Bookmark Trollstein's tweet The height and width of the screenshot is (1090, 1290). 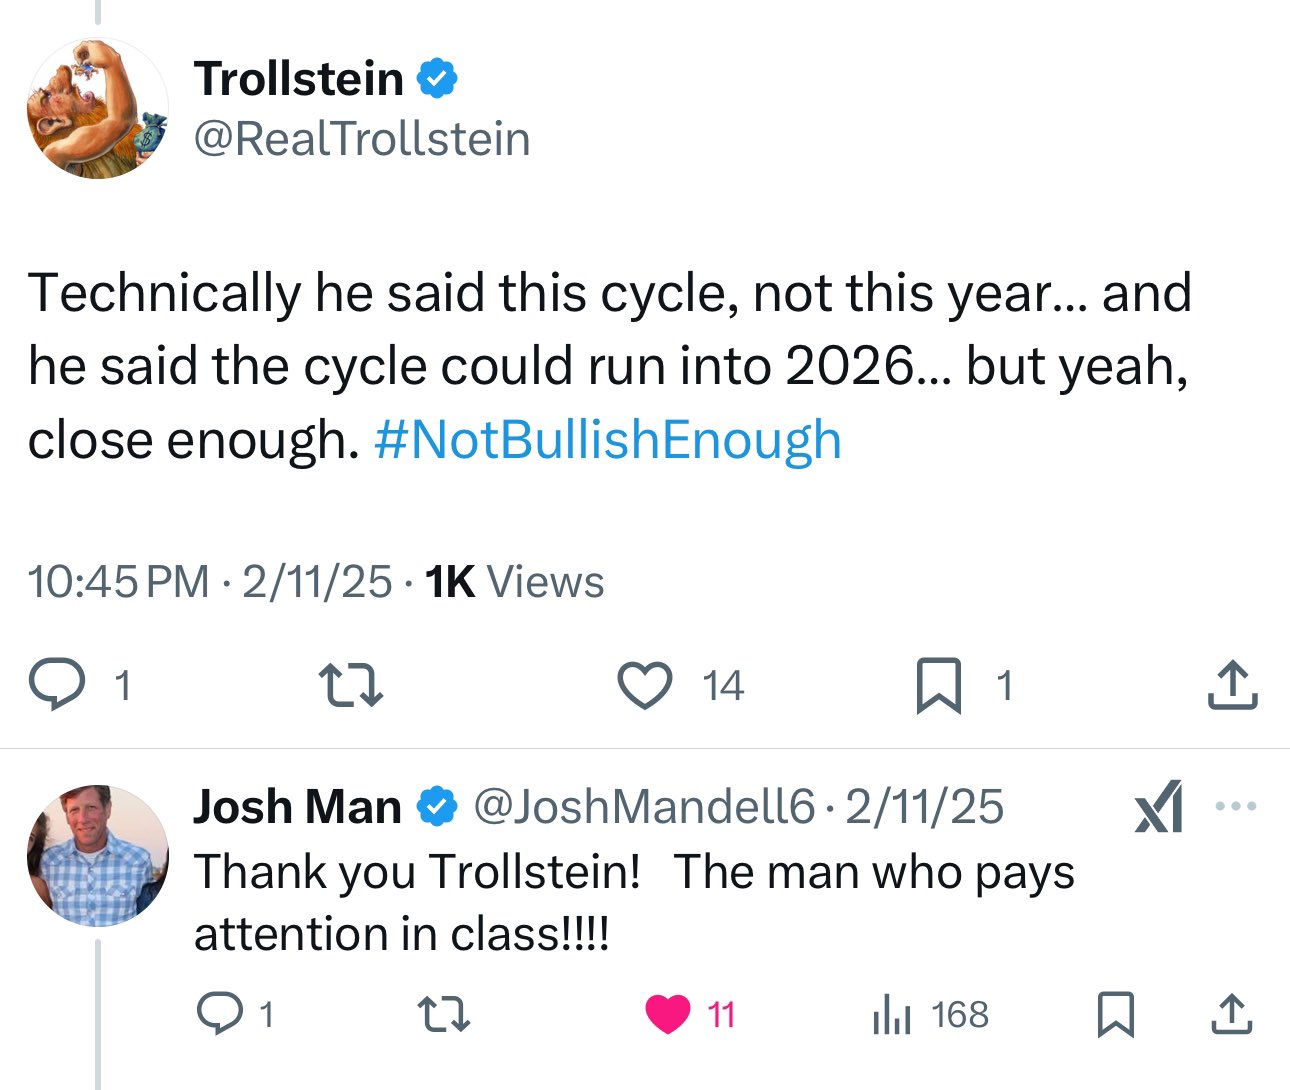click(x=939, y=686)
